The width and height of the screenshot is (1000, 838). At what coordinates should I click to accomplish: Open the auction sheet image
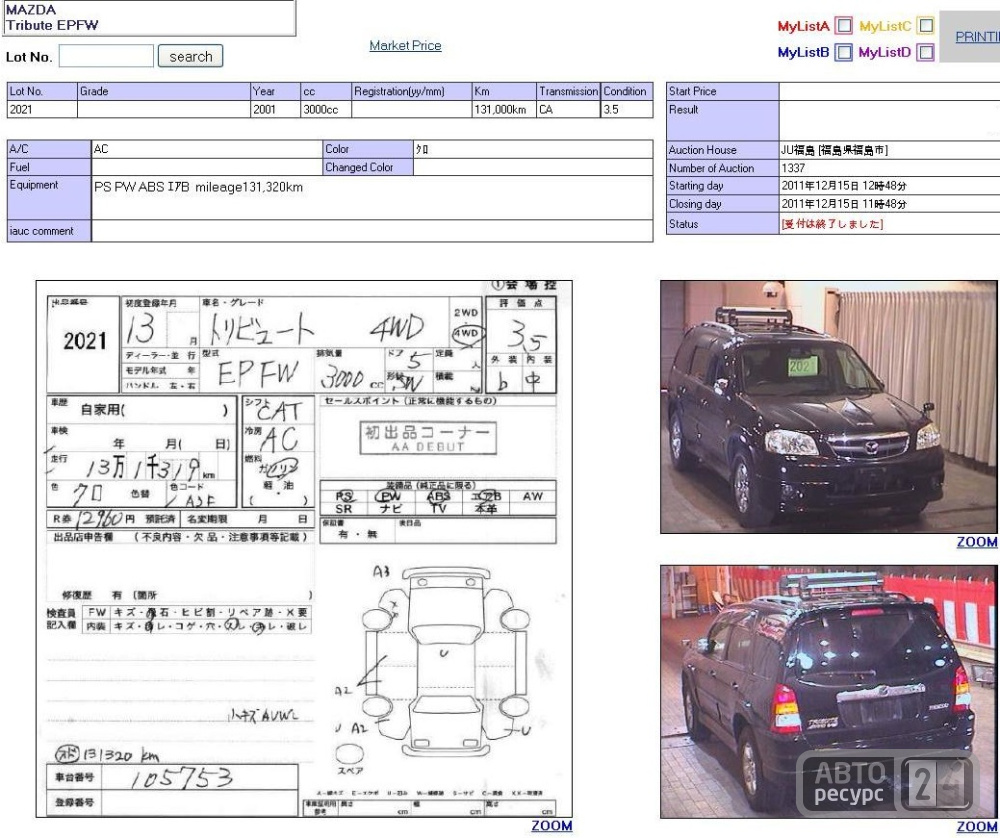[x=304, y=549]
